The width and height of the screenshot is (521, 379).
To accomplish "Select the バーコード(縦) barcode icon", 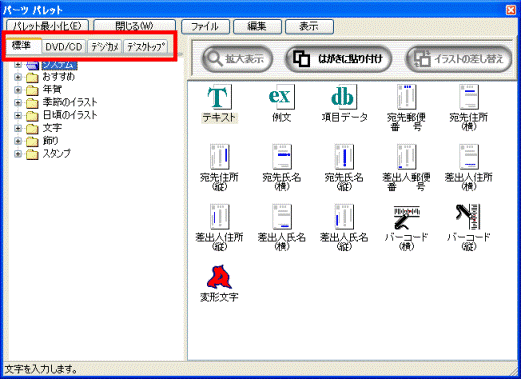I will pyautogui.click(x=468, y=217).
